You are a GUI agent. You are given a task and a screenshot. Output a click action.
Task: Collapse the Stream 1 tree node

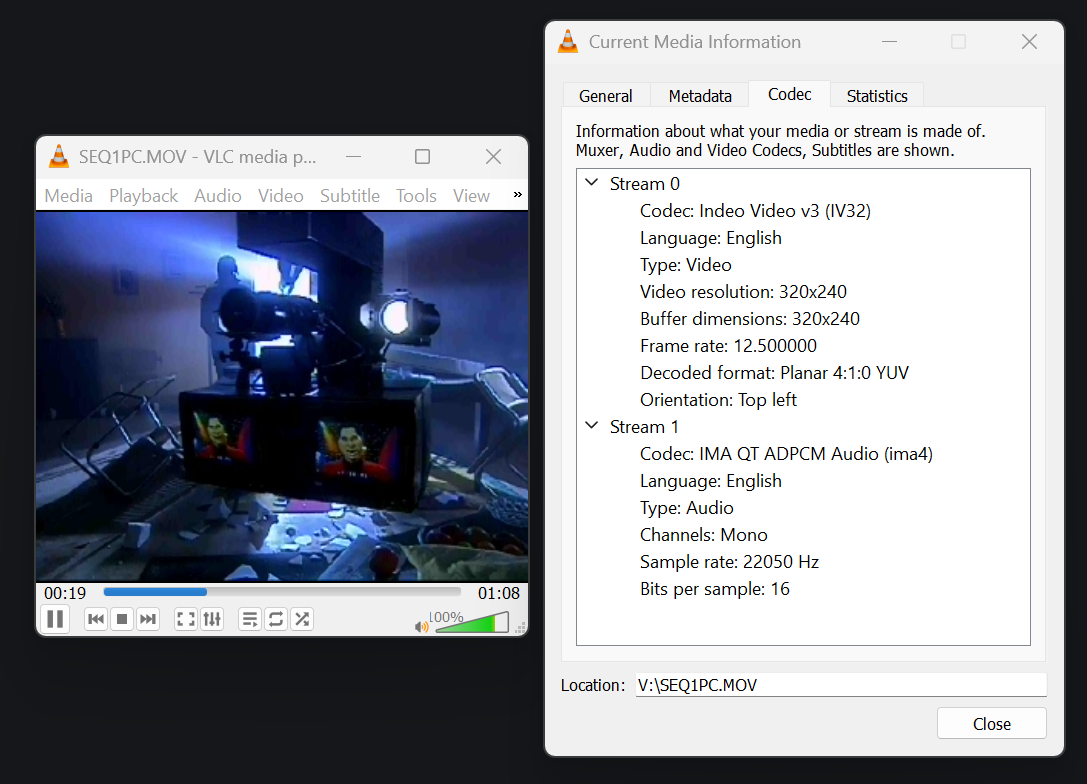pos(592,427)
